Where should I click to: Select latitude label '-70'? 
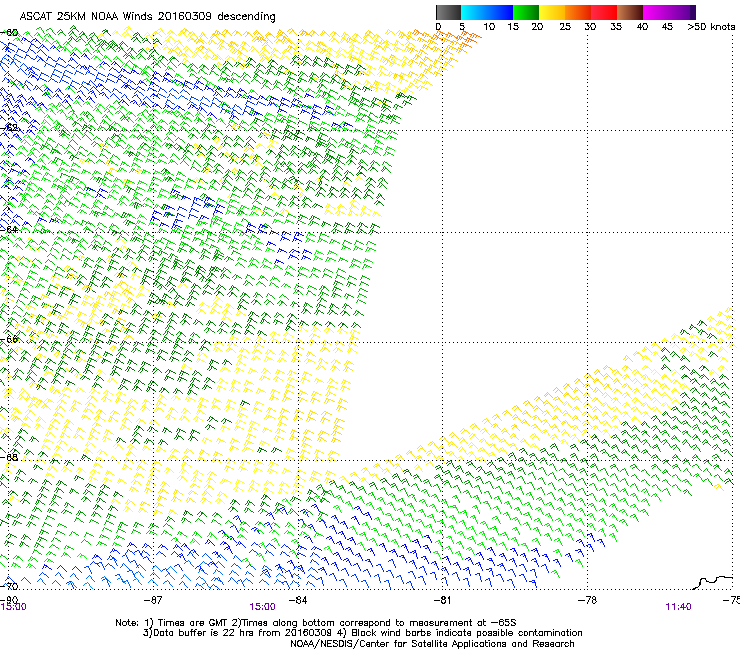9,586
